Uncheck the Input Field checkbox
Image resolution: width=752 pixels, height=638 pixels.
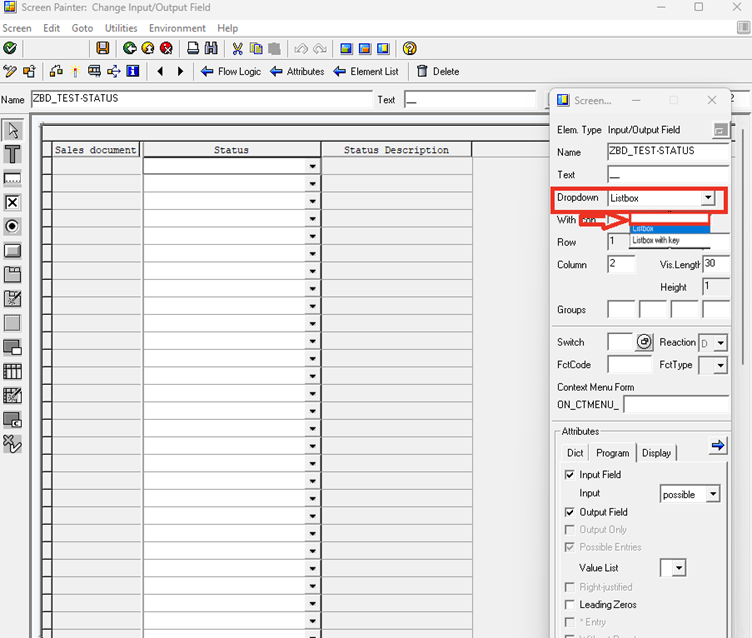[x=569, y=475]
